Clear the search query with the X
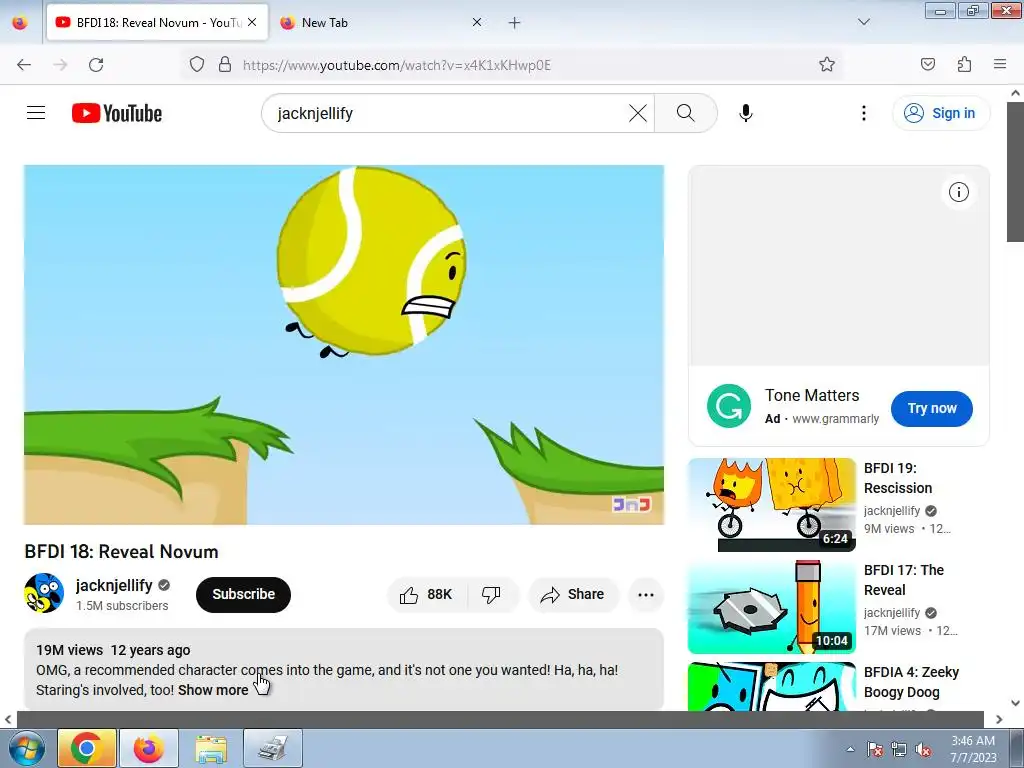 (637, 113)
